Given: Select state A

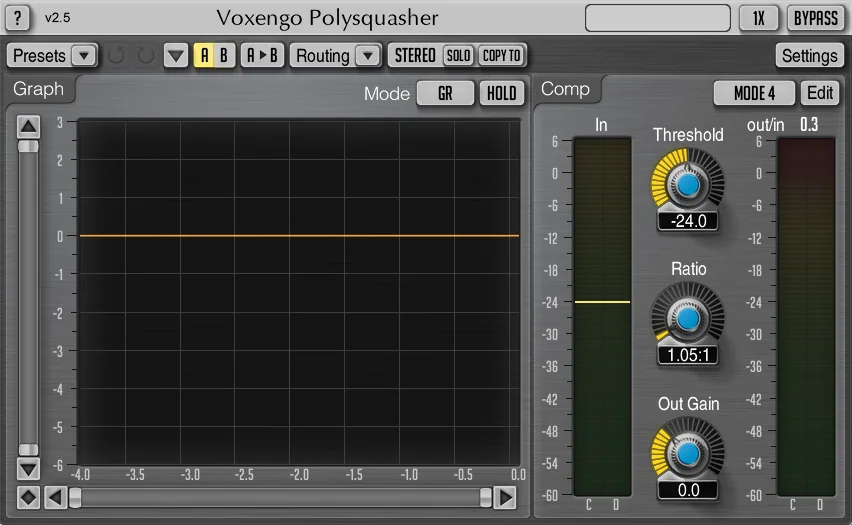Looking at the screenshot, I should (x=204, y=55).
